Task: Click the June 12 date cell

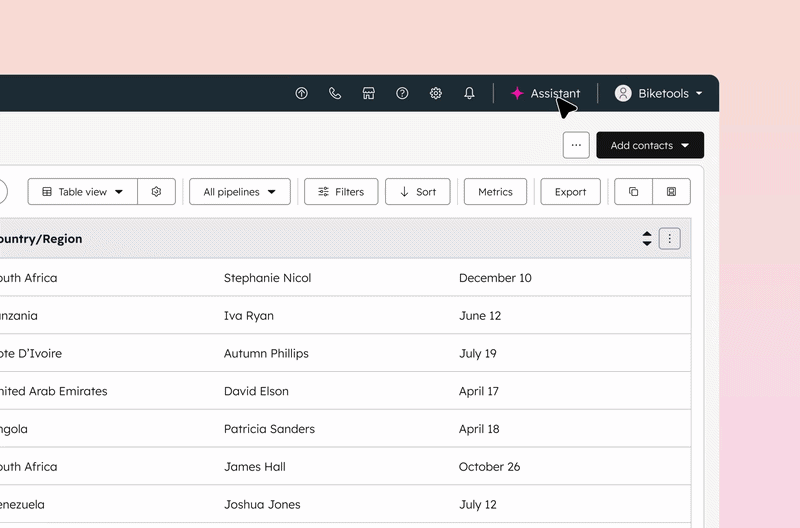Action: (480, 316)
